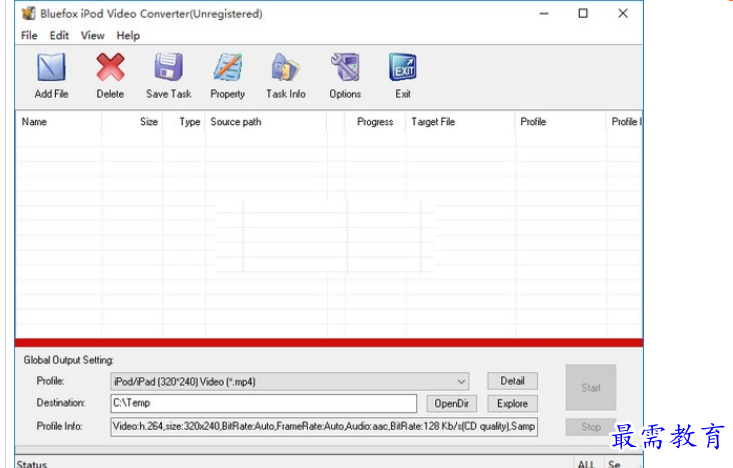Click the Add File toolbar icon
Screen dimensions: 733x468
(51, 67)
